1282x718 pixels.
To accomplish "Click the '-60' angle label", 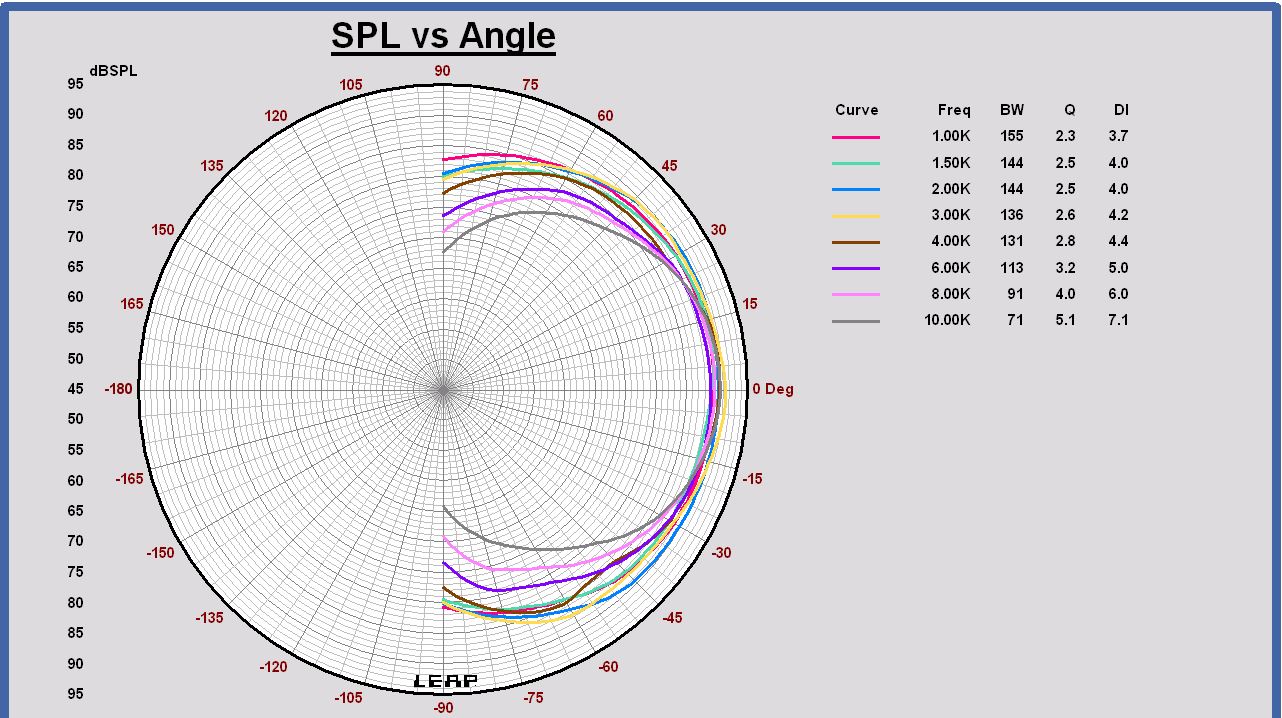I will point(608,667).
